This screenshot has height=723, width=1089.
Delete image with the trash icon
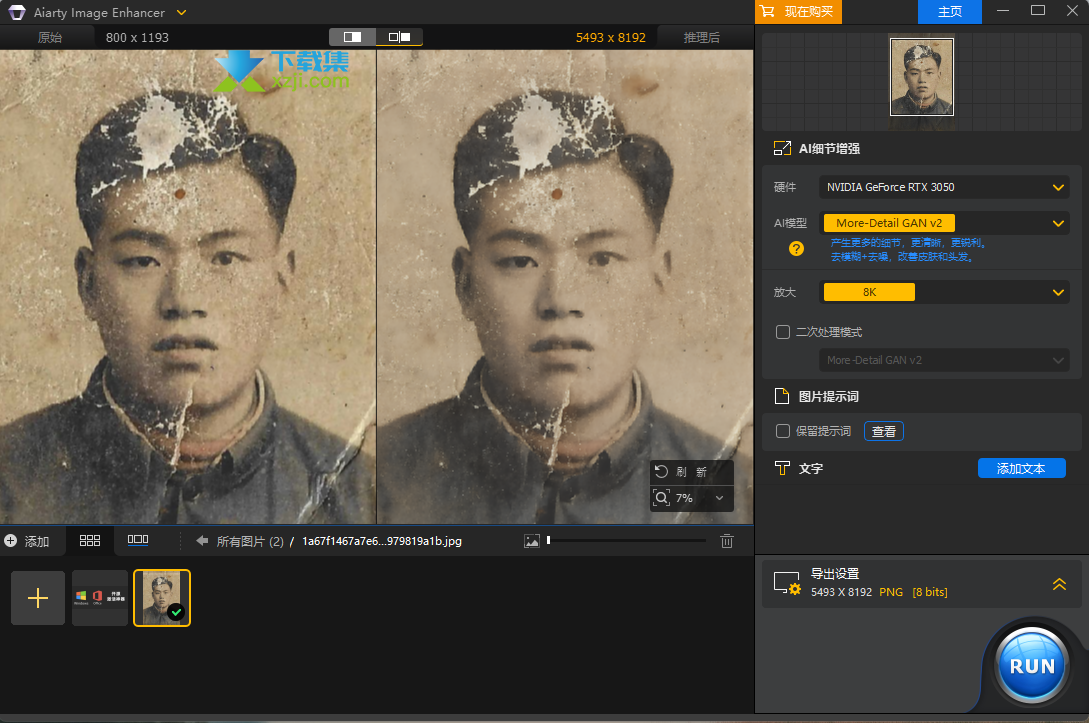[726, 541]
